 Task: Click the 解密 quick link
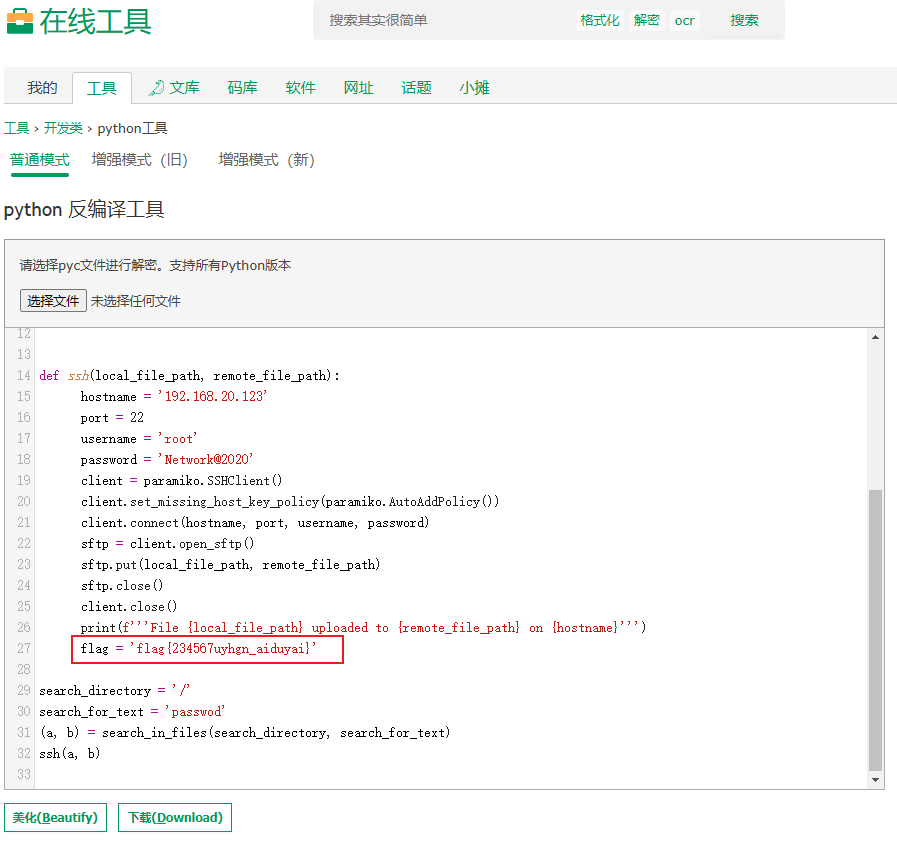tap(646, 21)
